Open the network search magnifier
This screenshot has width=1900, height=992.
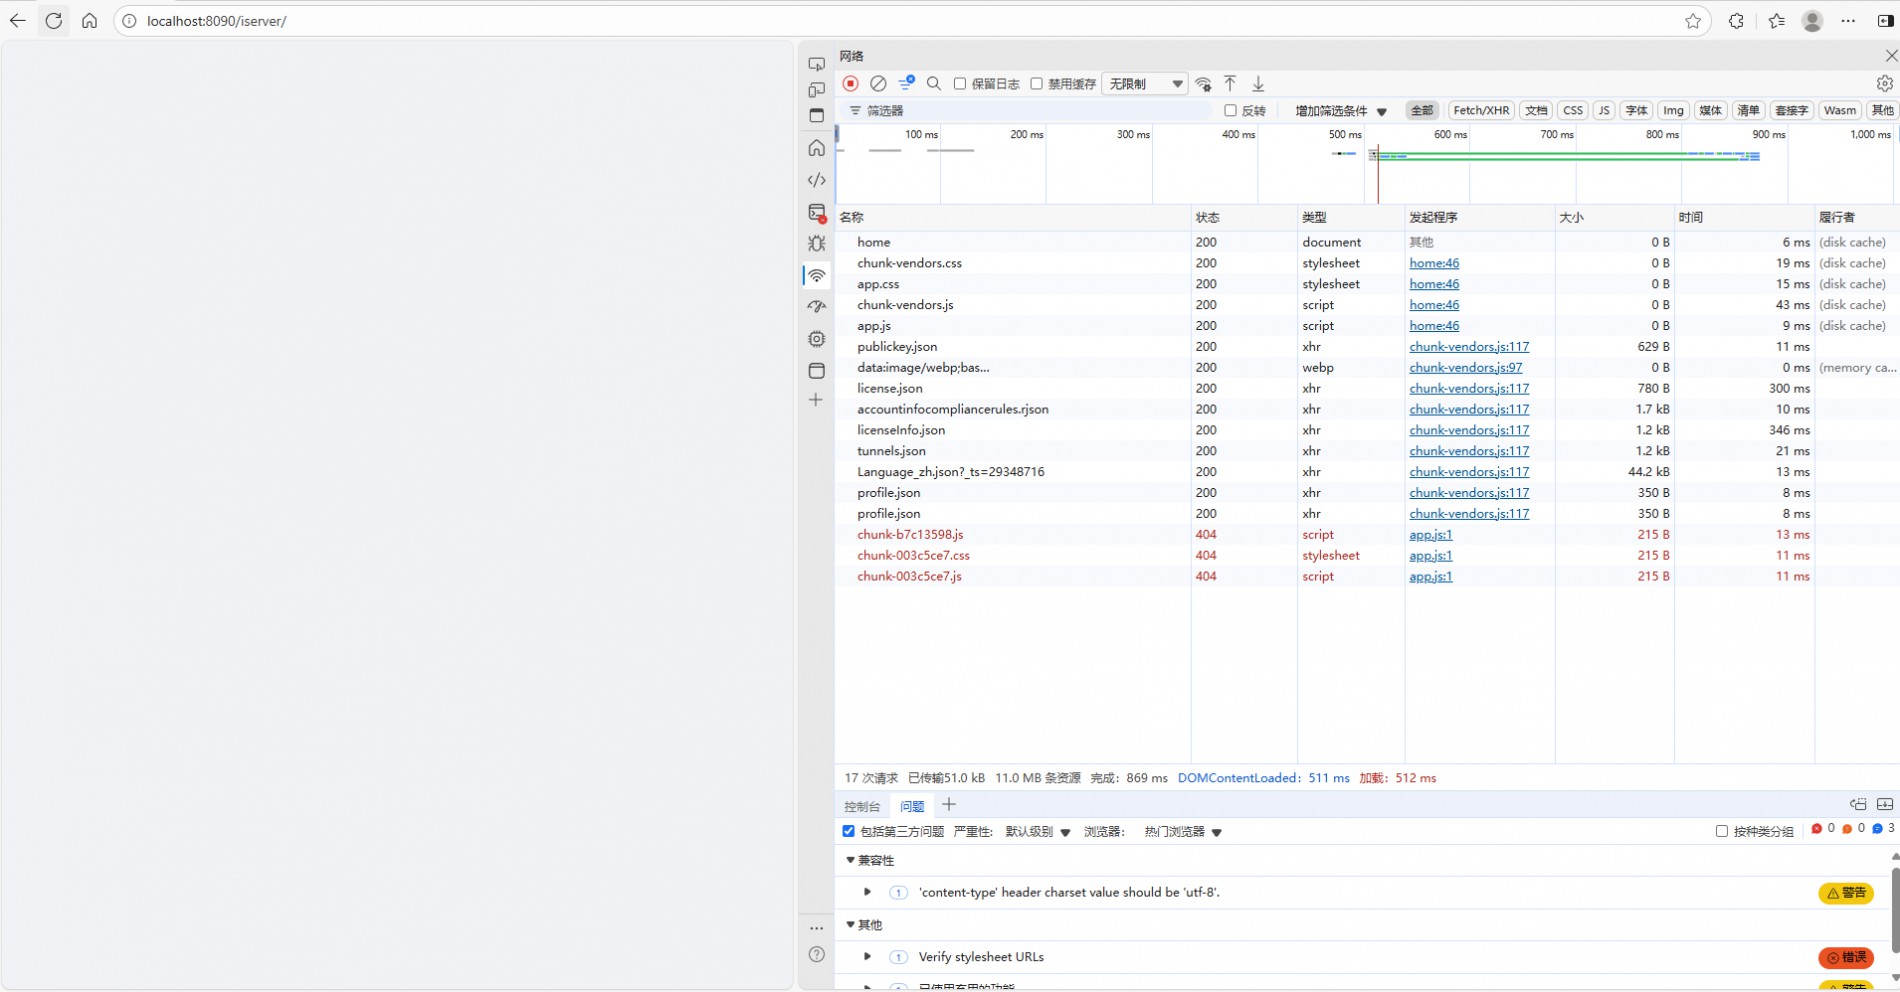click(x=934, y=84)
